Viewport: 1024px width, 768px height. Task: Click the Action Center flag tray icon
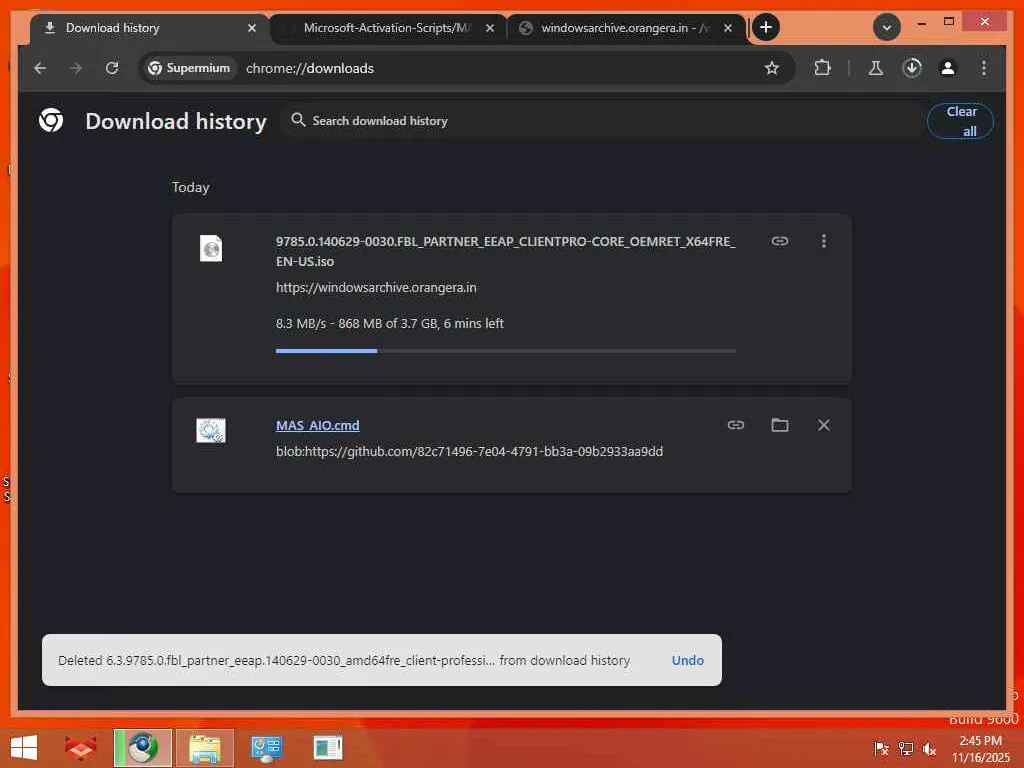click(881, 748)
